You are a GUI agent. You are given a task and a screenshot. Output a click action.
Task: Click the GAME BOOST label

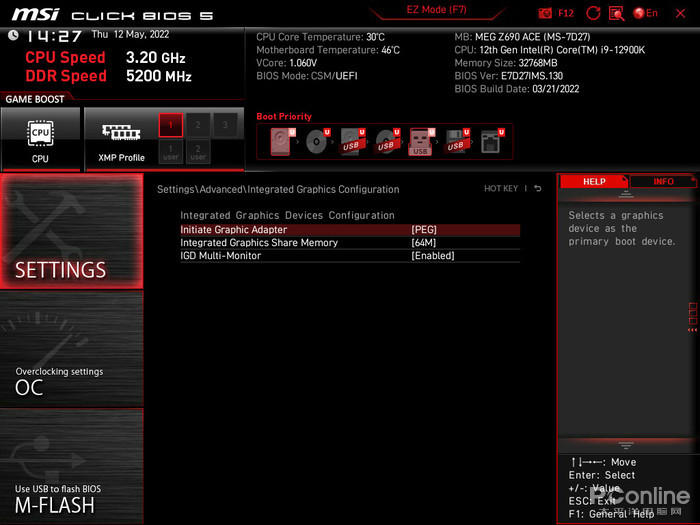point(35,99)
